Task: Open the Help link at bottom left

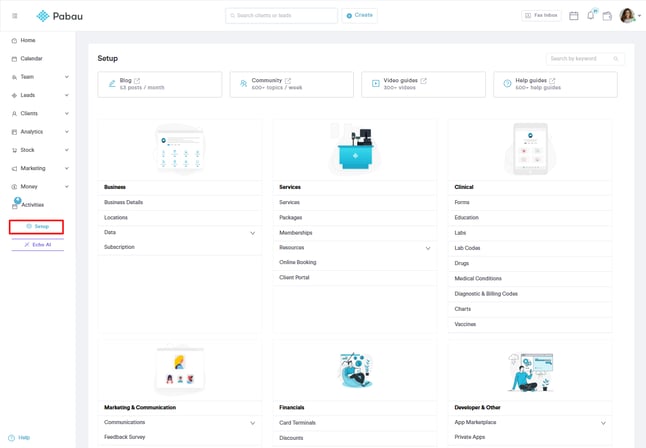Action: pyautogui.click(x=20, y=438)
